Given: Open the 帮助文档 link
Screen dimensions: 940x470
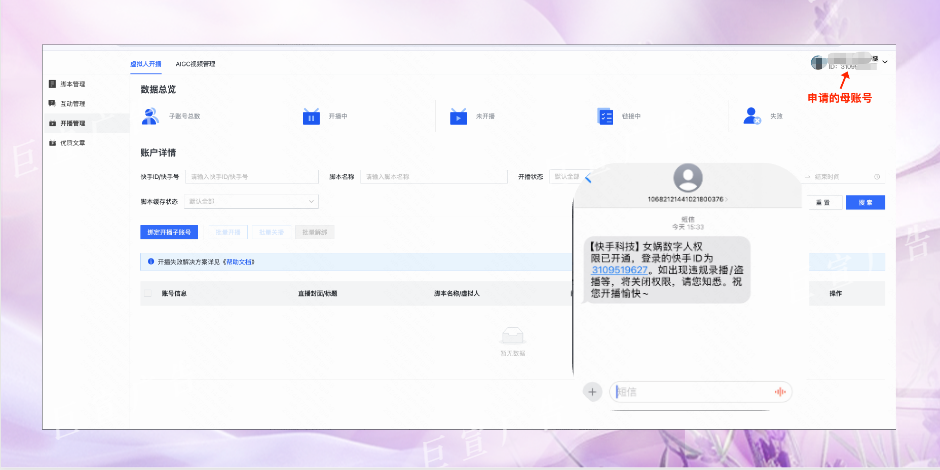Looking at the screenshot, I should (239, 262).
